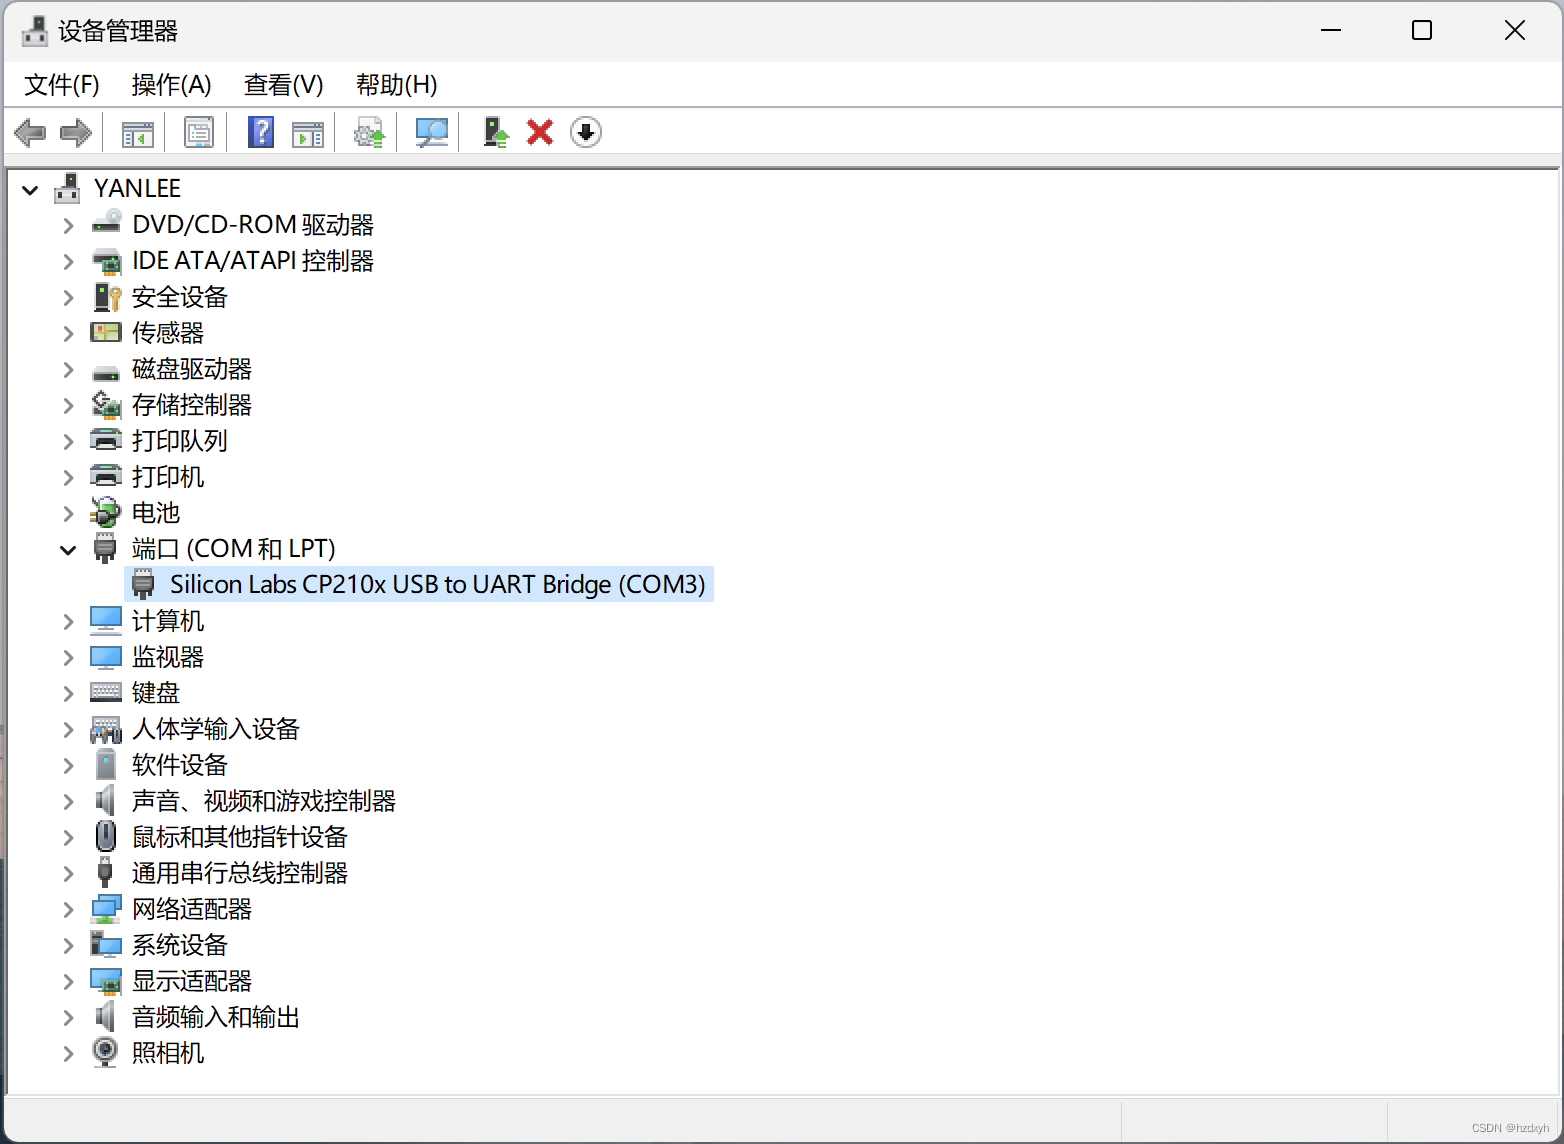Toggle the console tree pane icon
Viewport: 1564px width, 1144px height.
point(137,133)
